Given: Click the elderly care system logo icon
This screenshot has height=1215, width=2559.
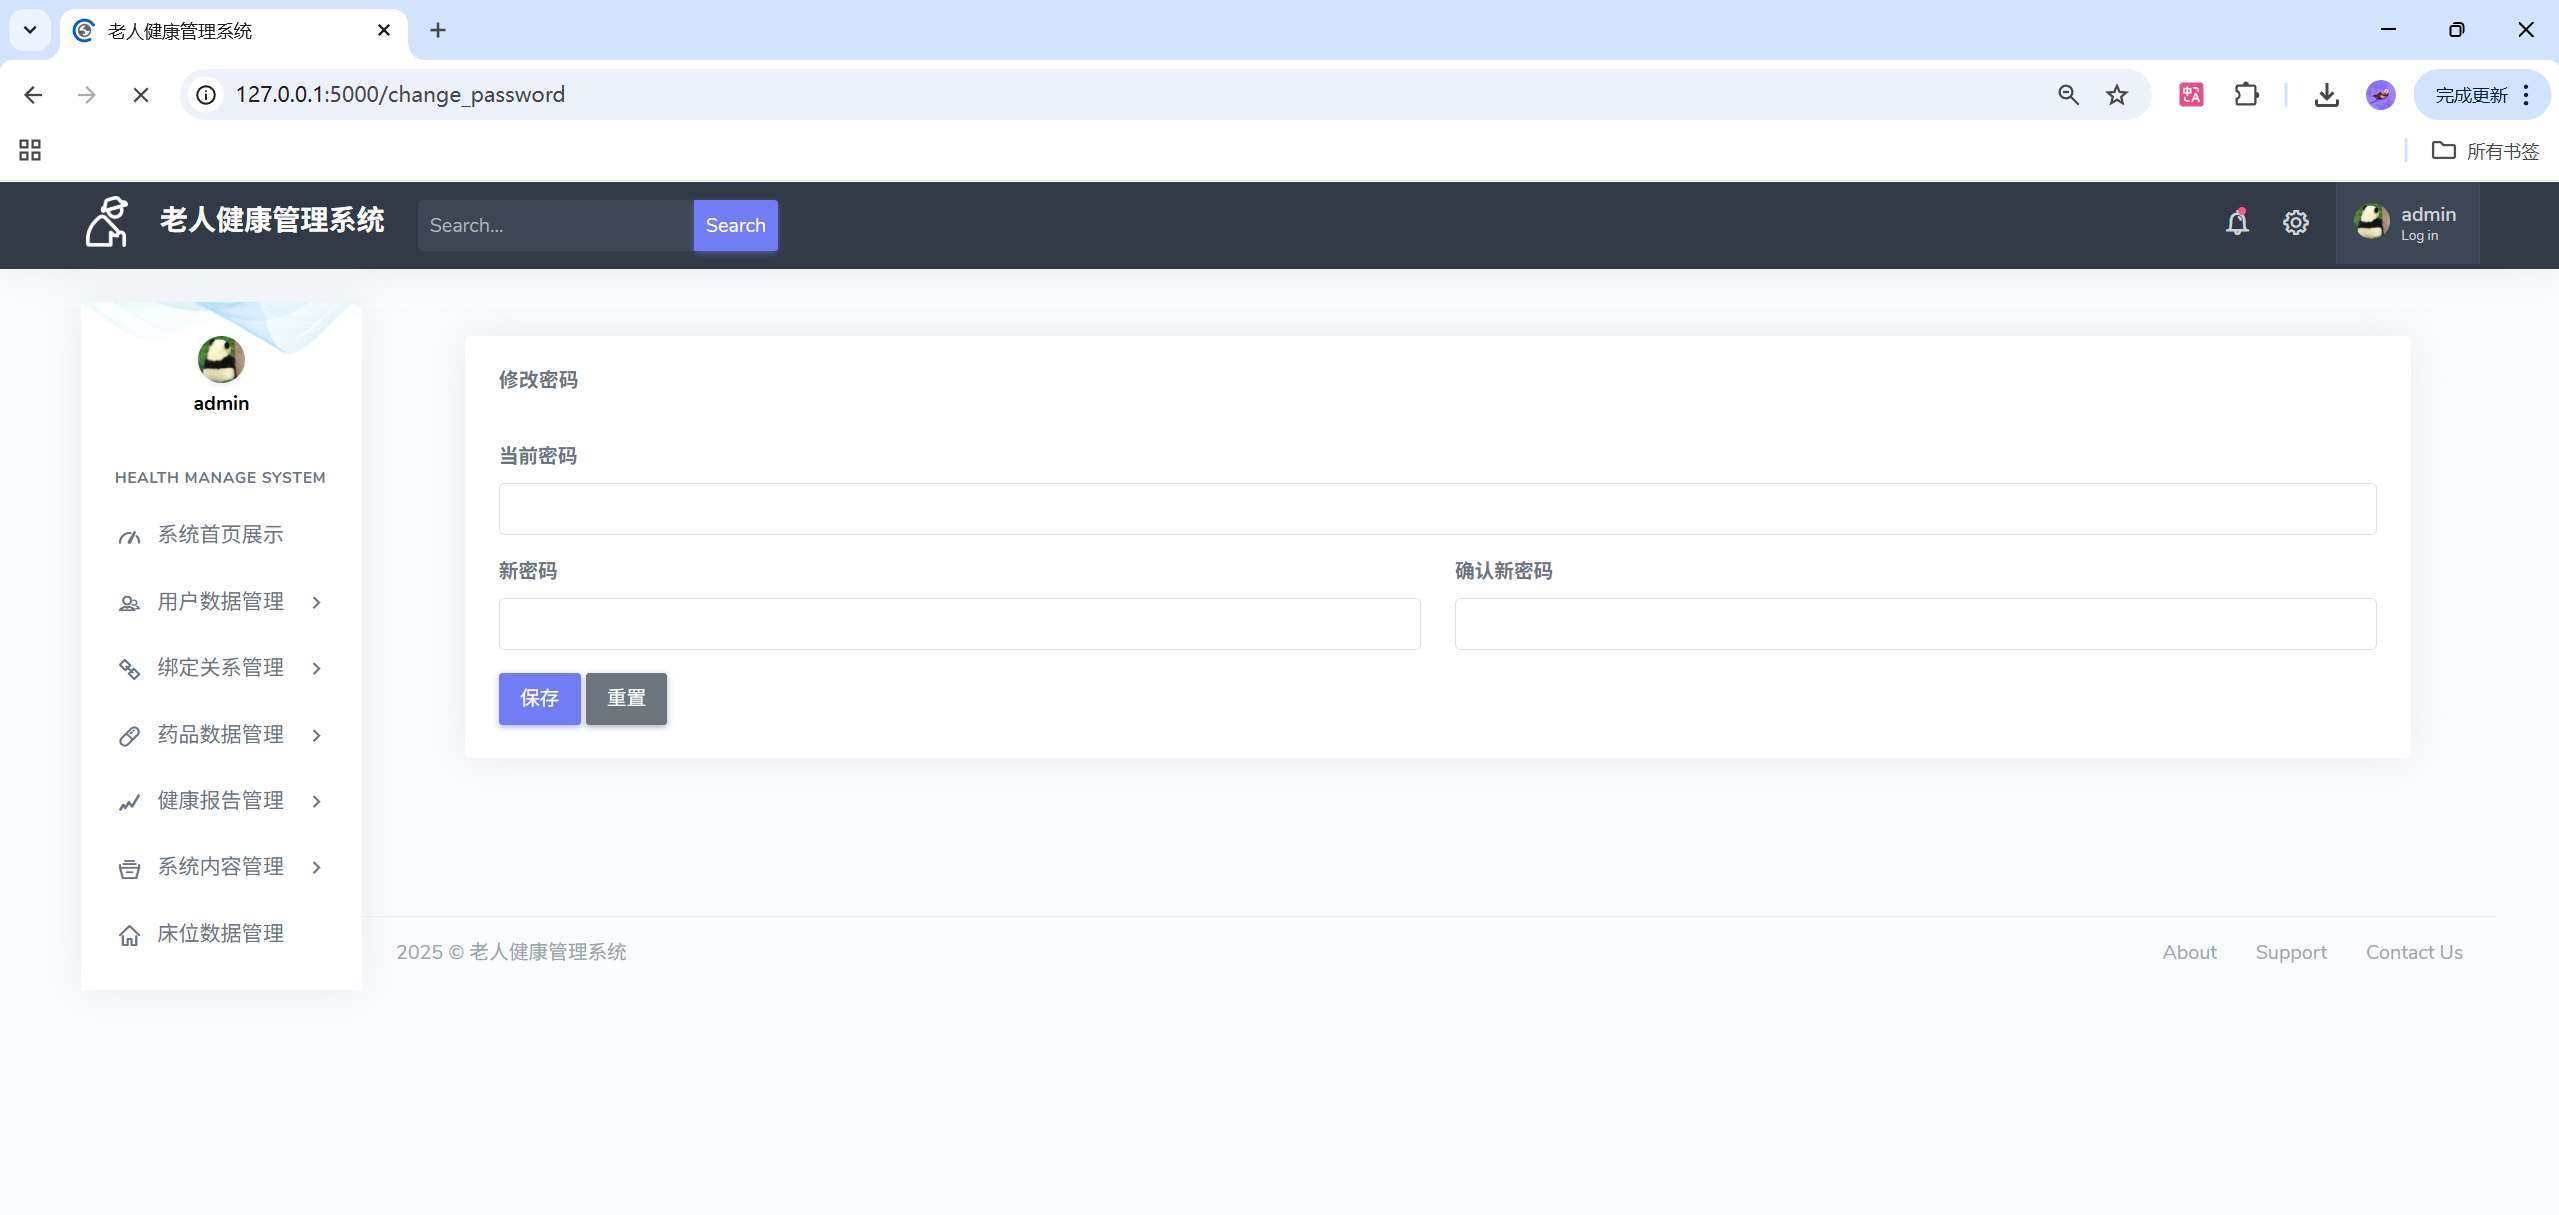Looking at the screenshot, I should coord(107,222).
